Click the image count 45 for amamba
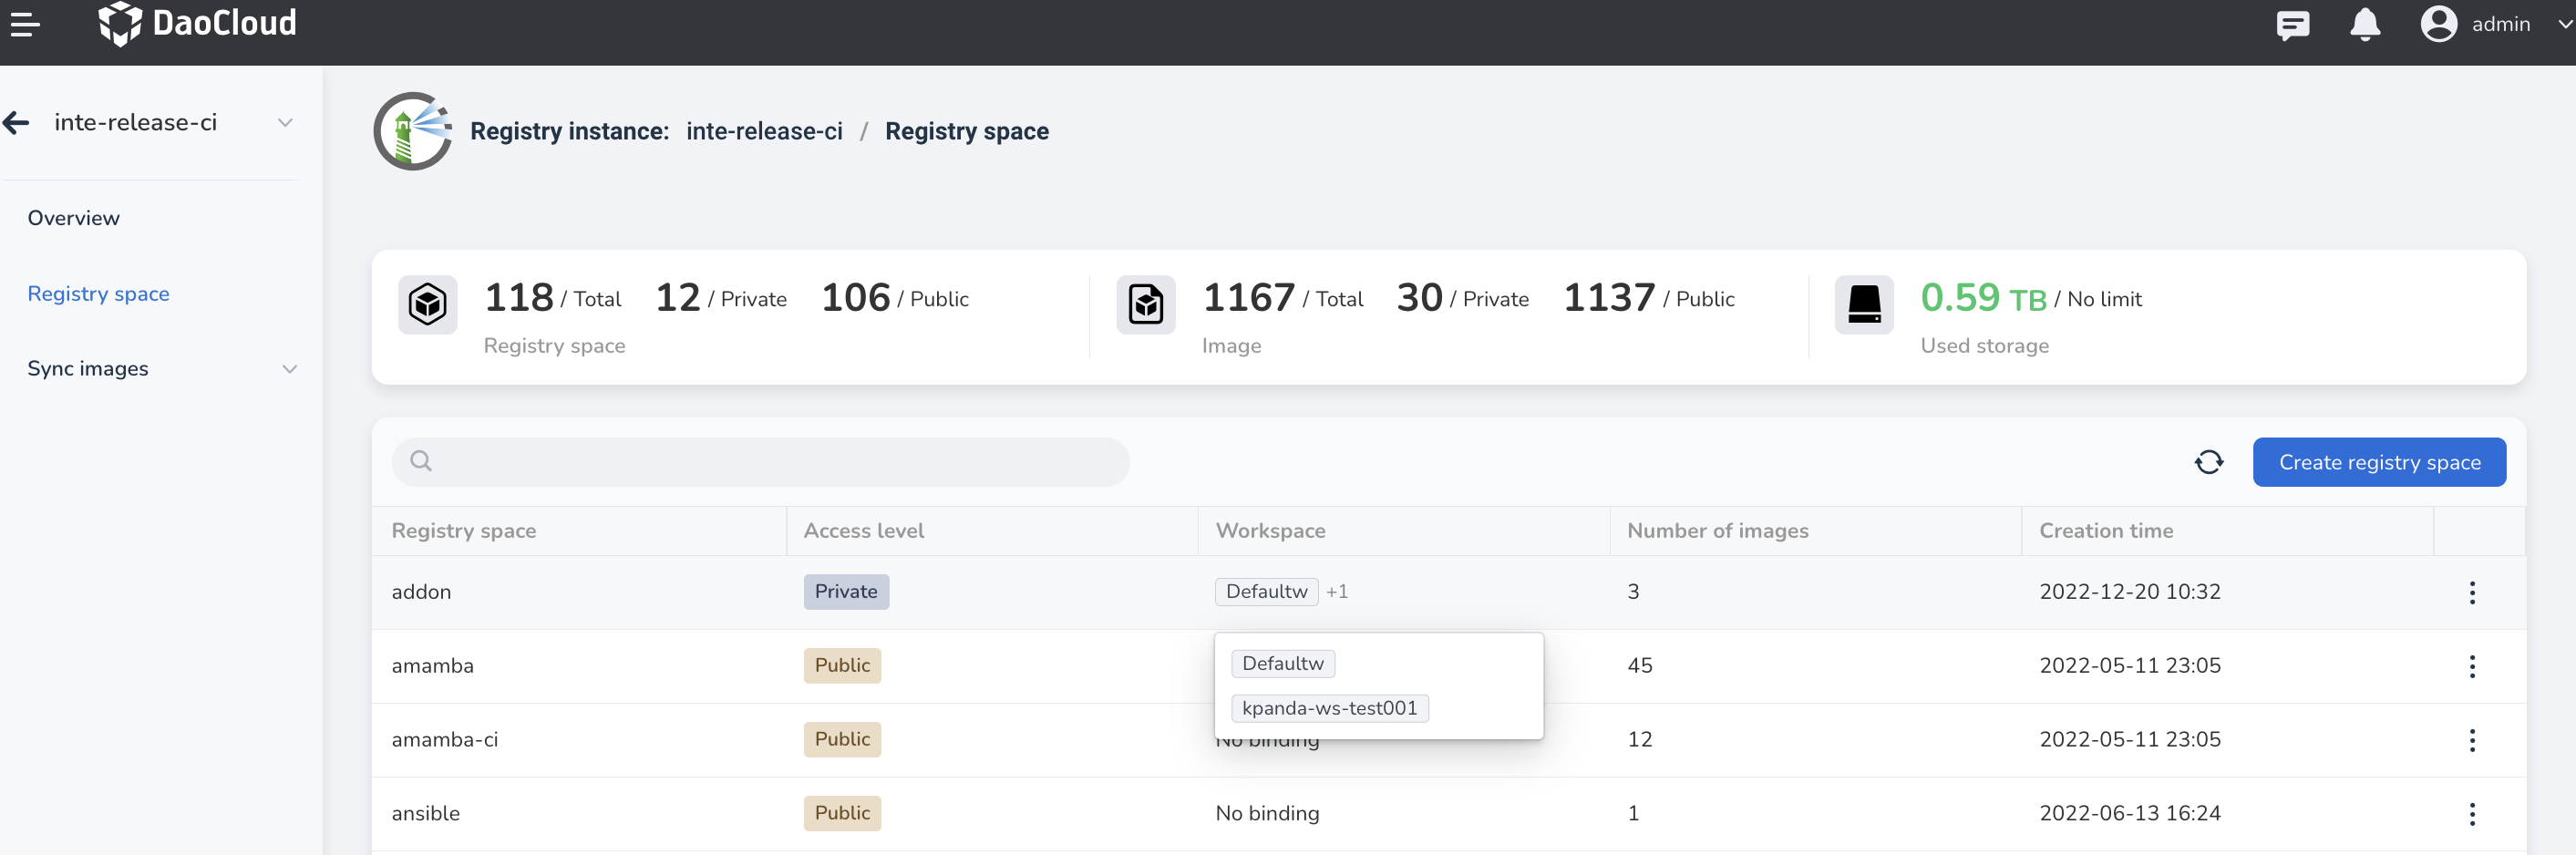The height and width of the screenshot is (855, 2576). tap(1640, 666)
